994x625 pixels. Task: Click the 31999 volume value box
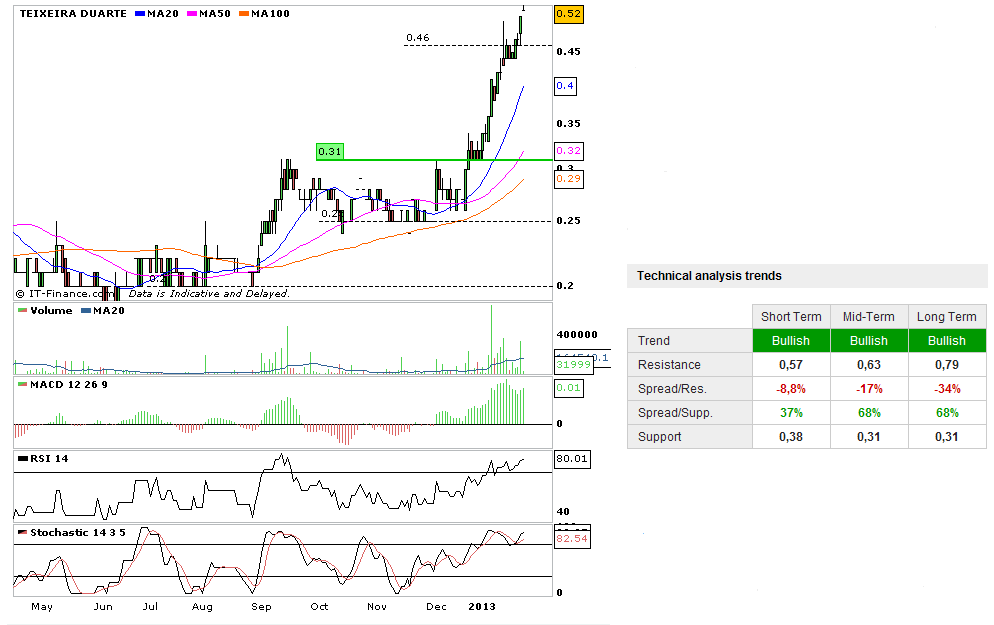pyautogui.click(x=573, y=364)
